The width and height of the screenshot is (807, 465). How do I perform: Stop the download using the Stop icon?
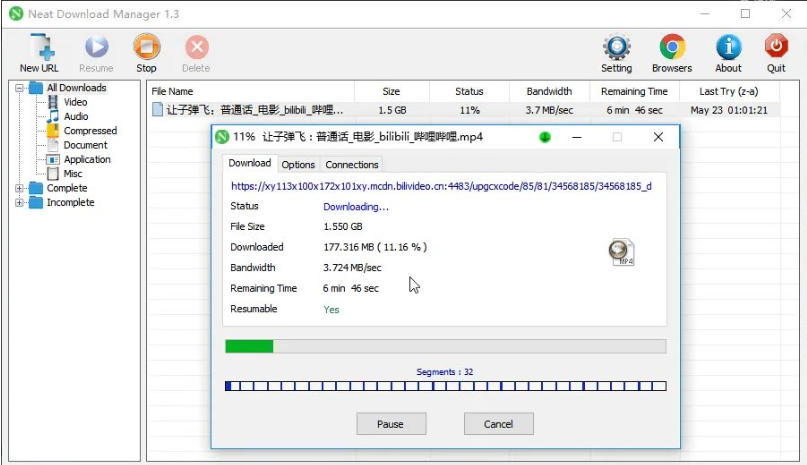(146, 47)
